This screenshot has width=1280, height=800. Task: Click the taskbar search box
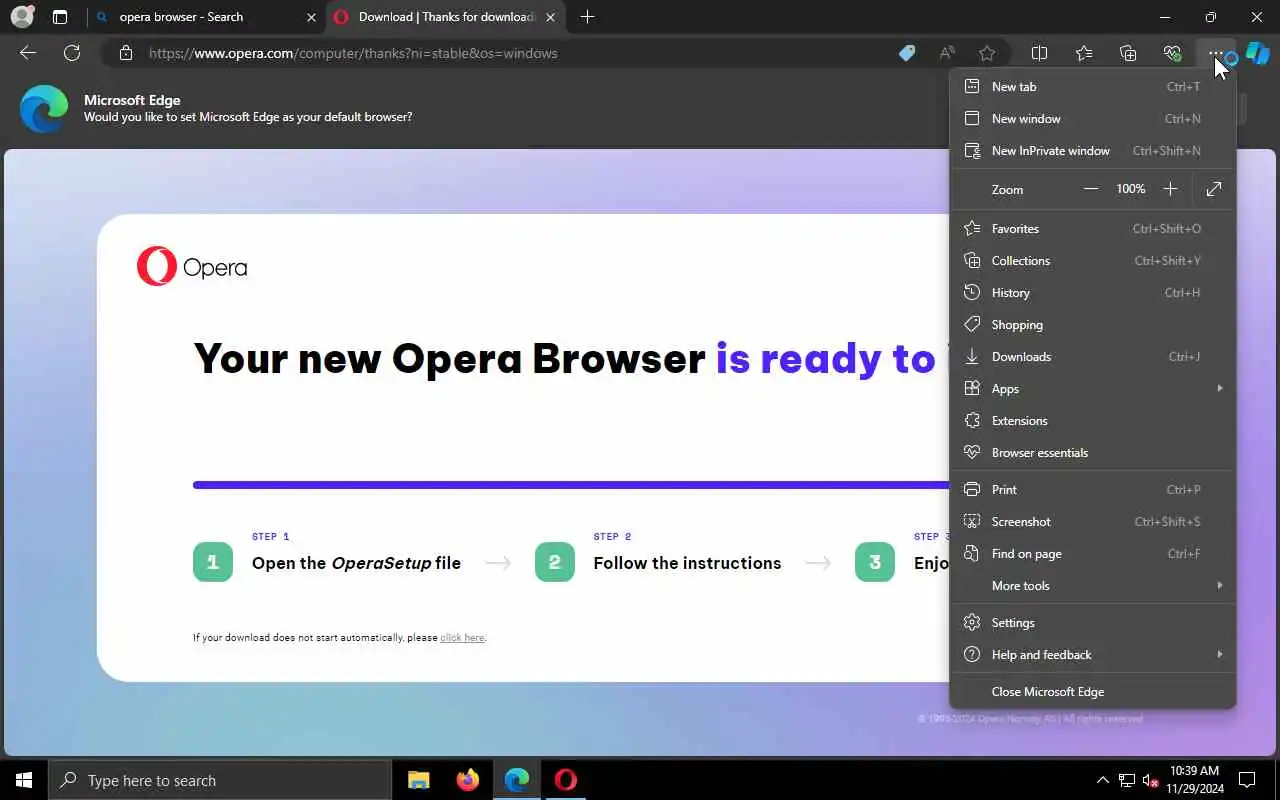tap(220, 780)
